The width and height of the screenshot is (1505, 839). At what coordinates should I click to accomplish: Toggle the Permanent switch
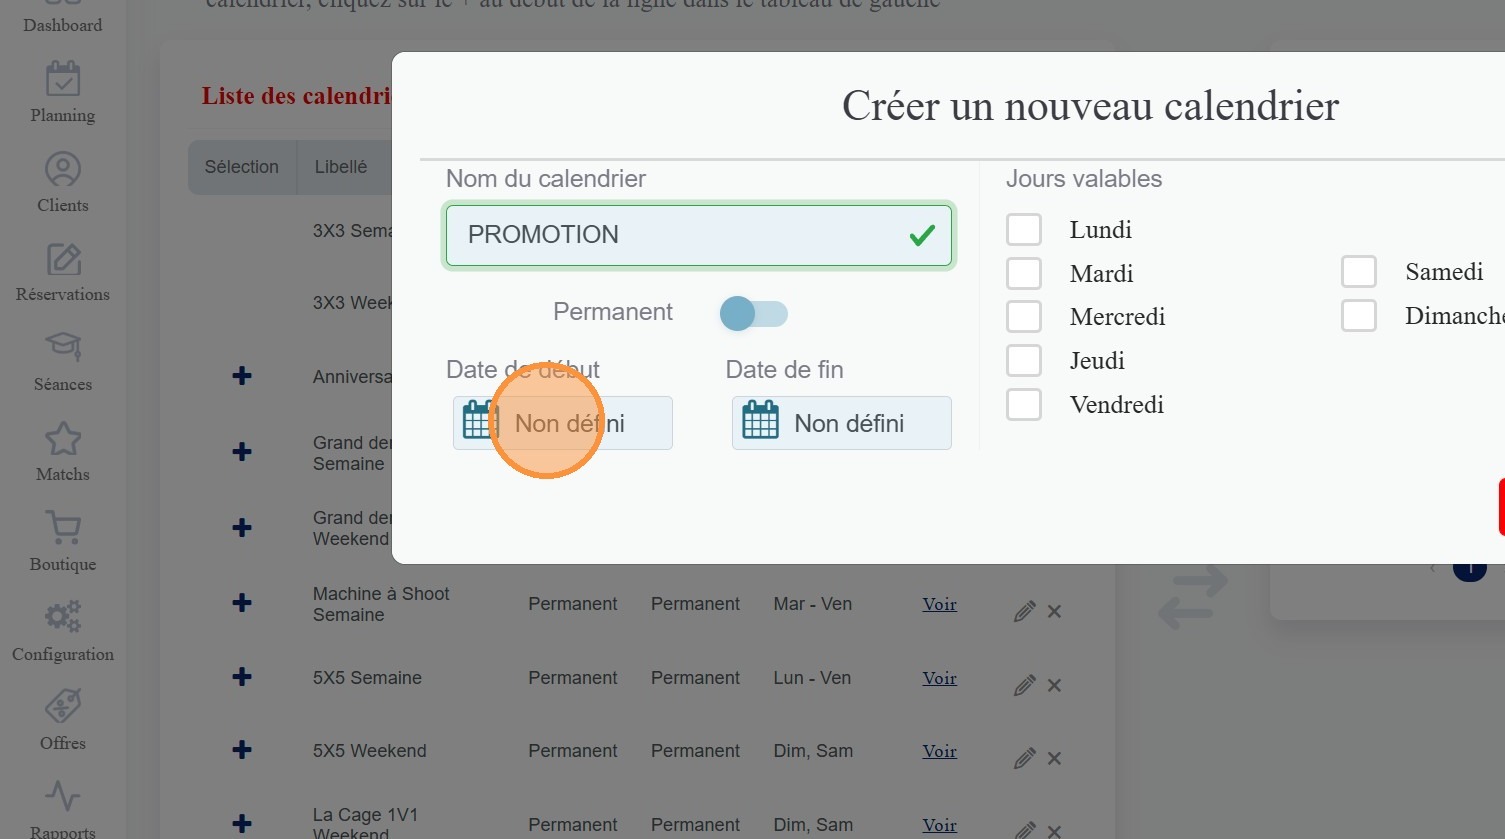[x=754, y=314]
